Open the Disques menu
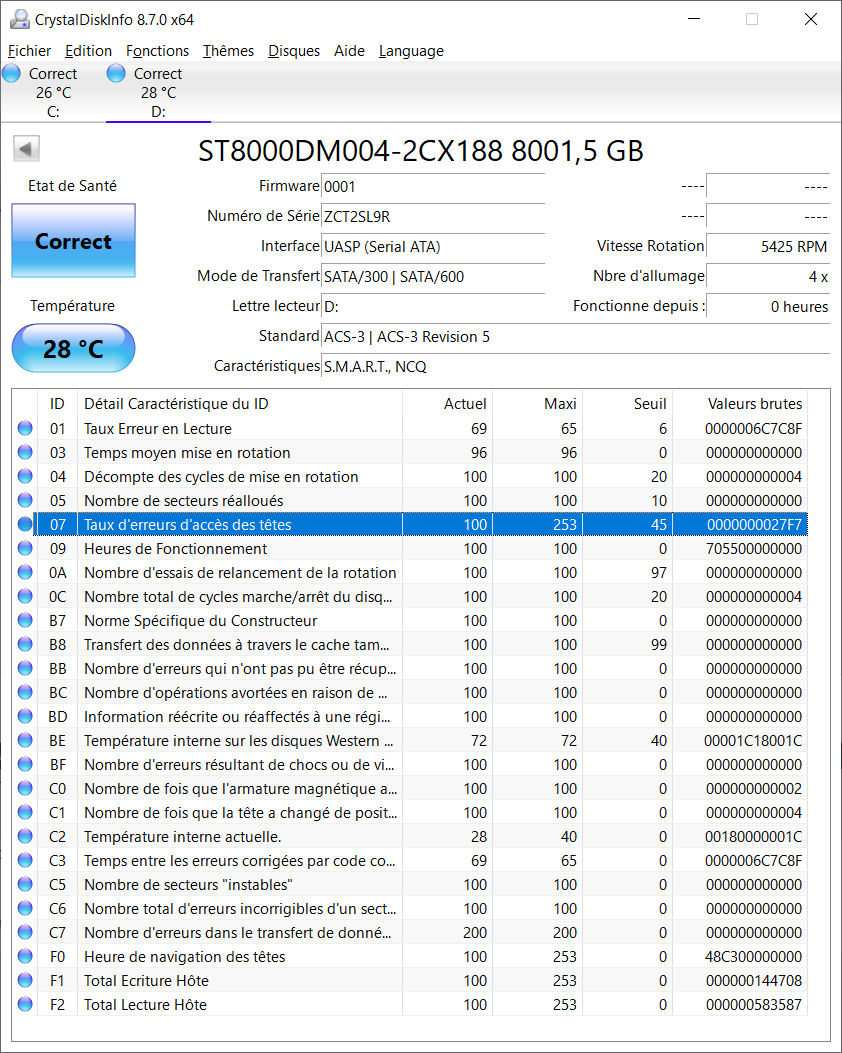Image resolution: width=842 pixels, height=1053 pixels. coord(294,51)
